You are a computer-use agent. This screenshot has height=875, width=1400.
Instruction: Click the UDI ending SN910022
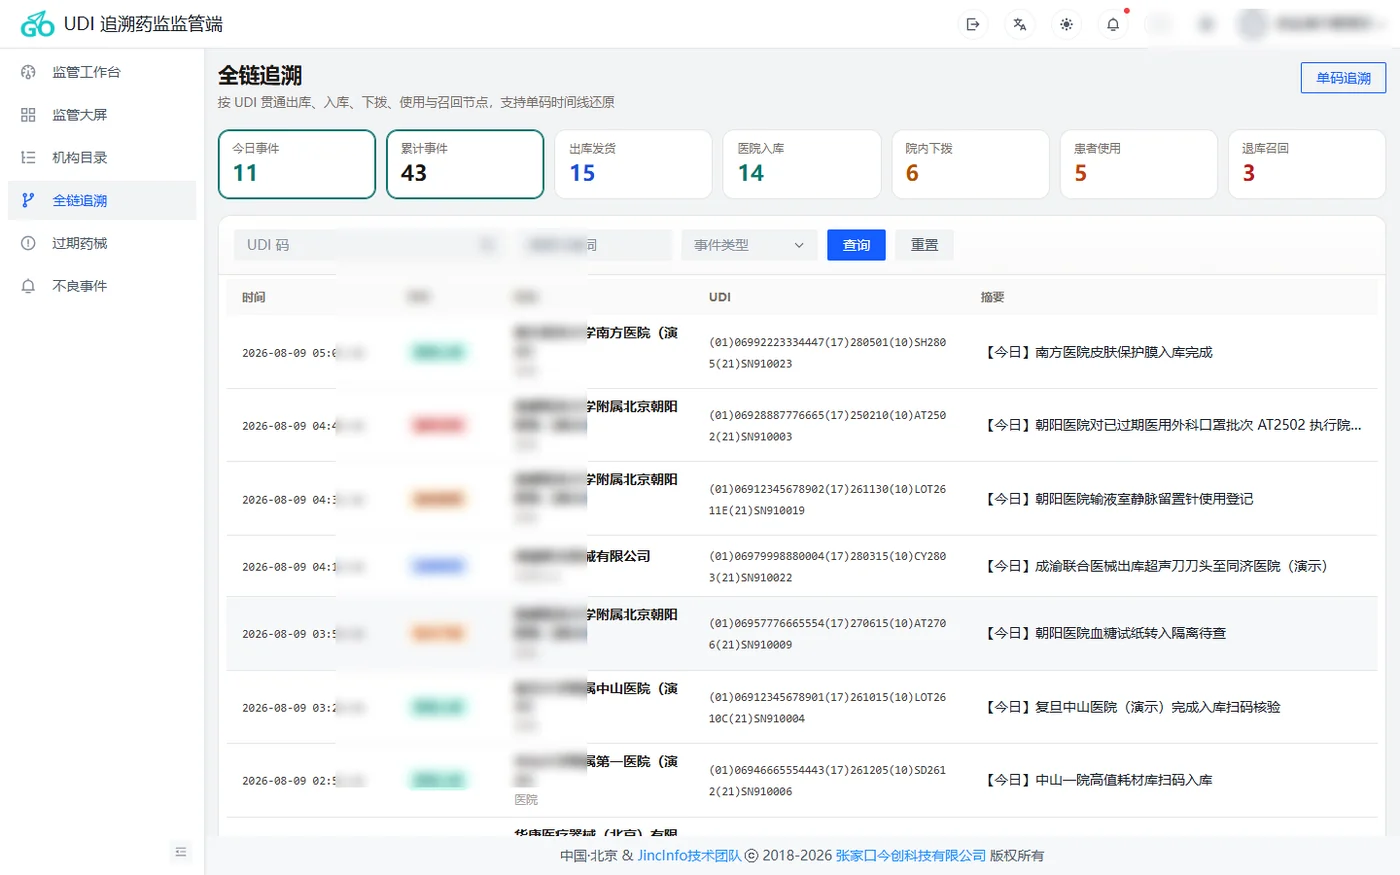pos(827,567)
